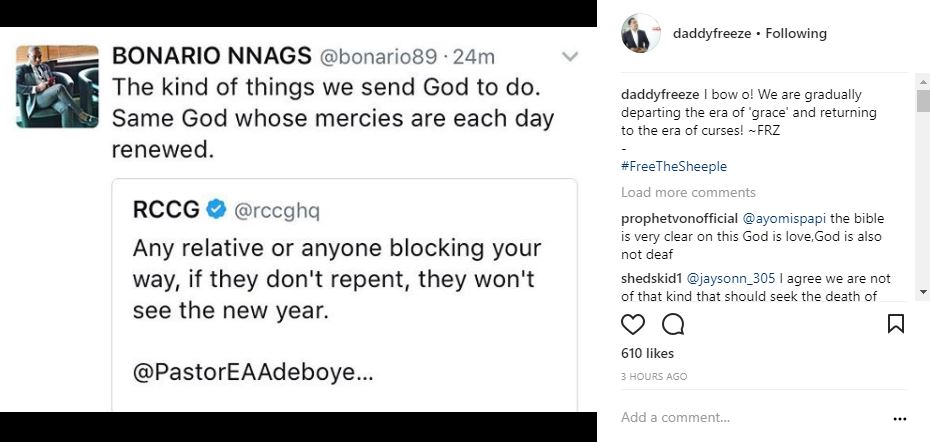930x442 pixels.
Task: Visit prophetvonofficial's profile
Action: click(680, 218)
